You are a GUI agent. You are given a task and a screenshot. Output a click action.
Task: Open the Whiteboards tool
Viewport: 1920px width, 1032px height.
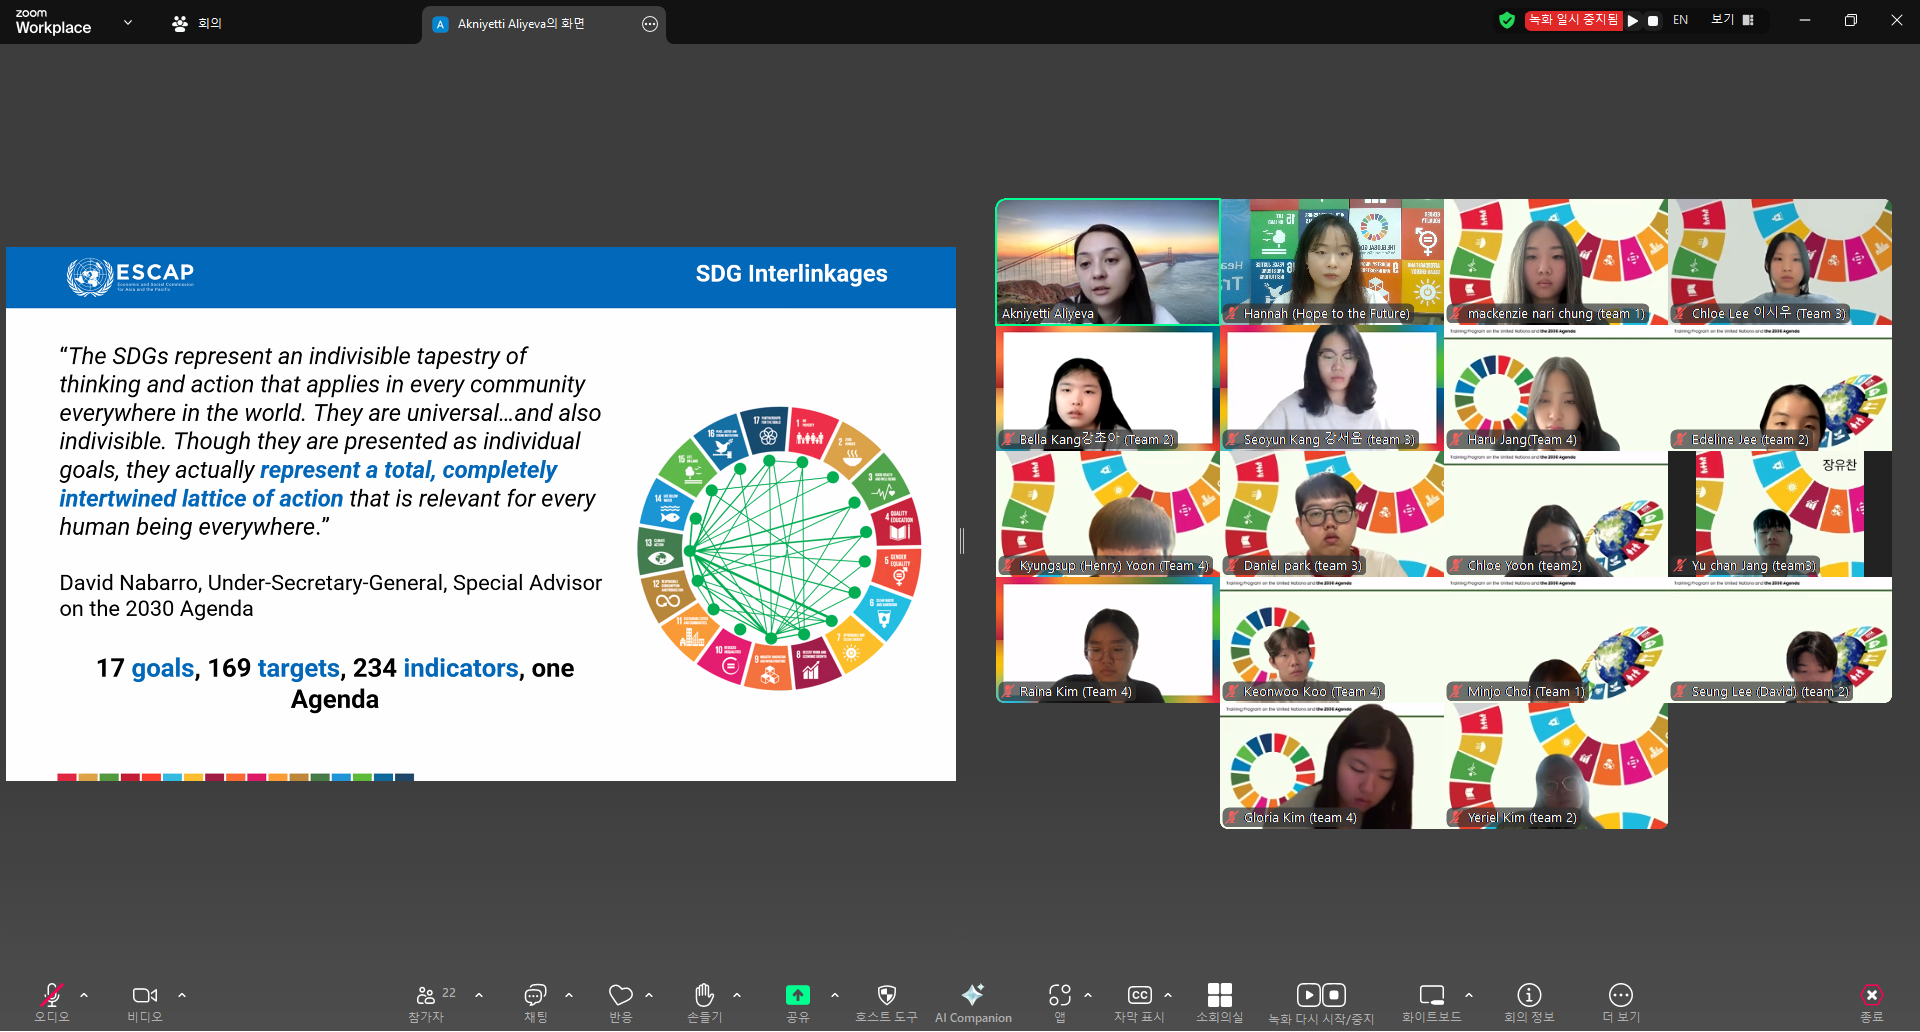coord(1431,995)
